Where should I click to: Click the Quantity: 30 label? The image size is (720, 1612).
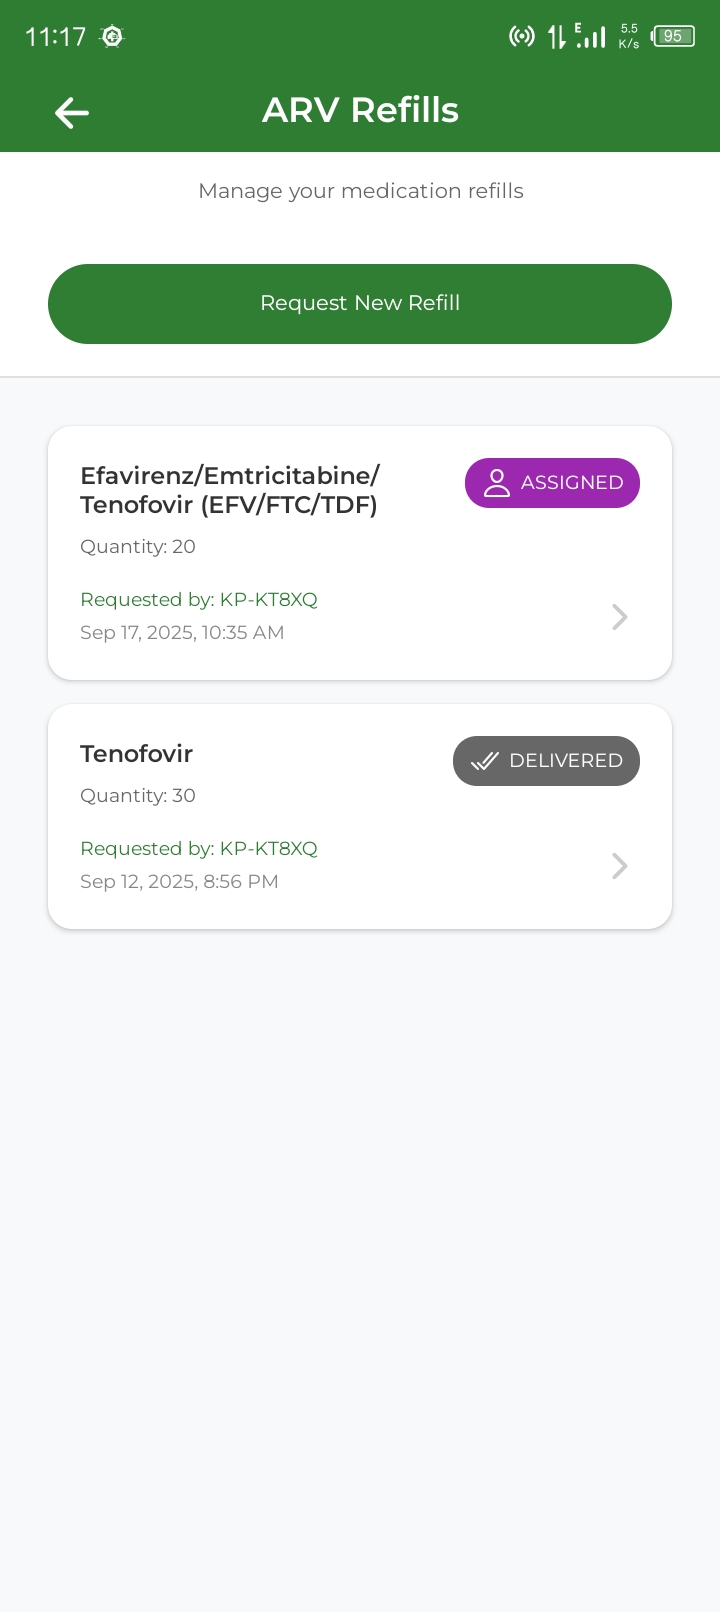pyautogui.click(x=138, y=796)
